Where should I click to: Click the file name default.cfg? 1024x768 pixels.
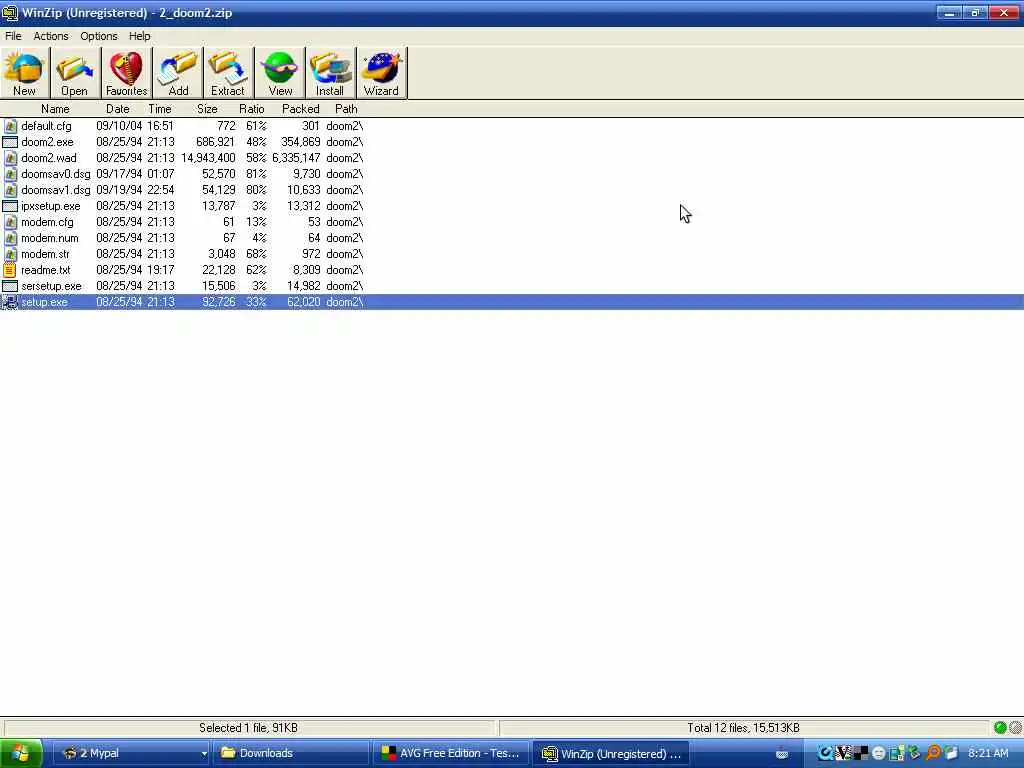[46, 126]
